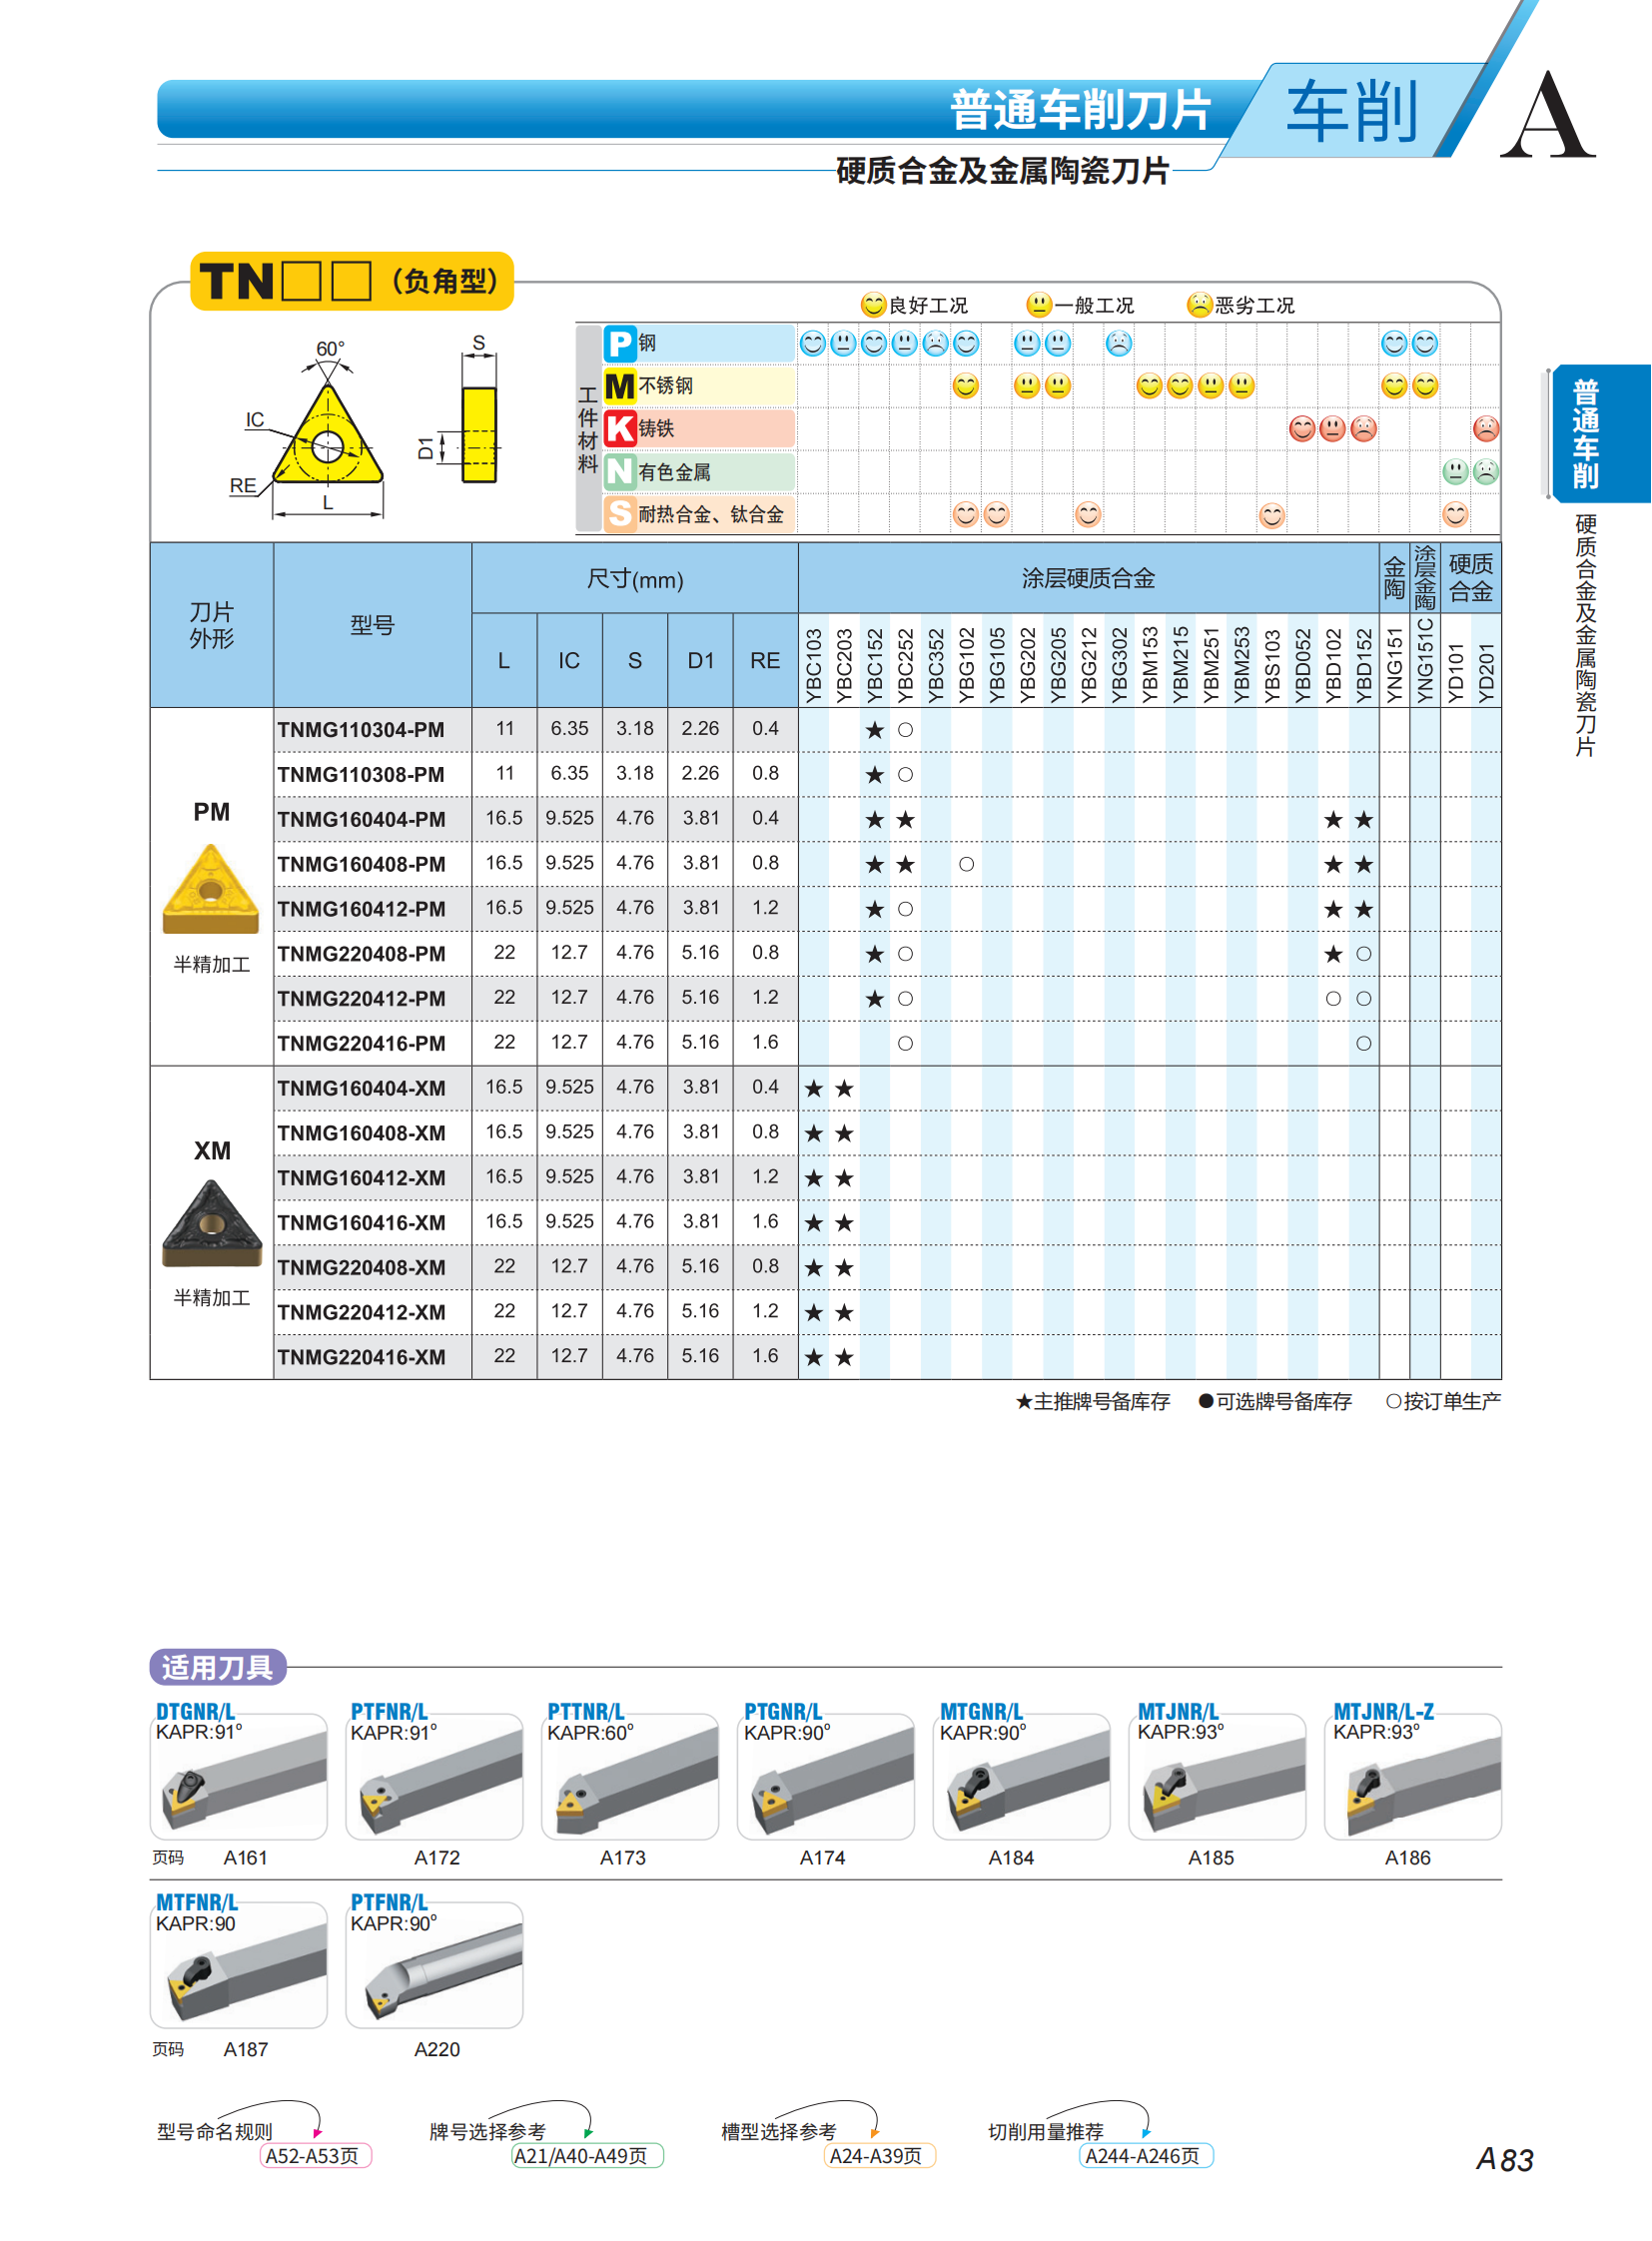Click the DTGNR/L tool holder image
1652x2241 pixels.
(x=239, y=1777)
